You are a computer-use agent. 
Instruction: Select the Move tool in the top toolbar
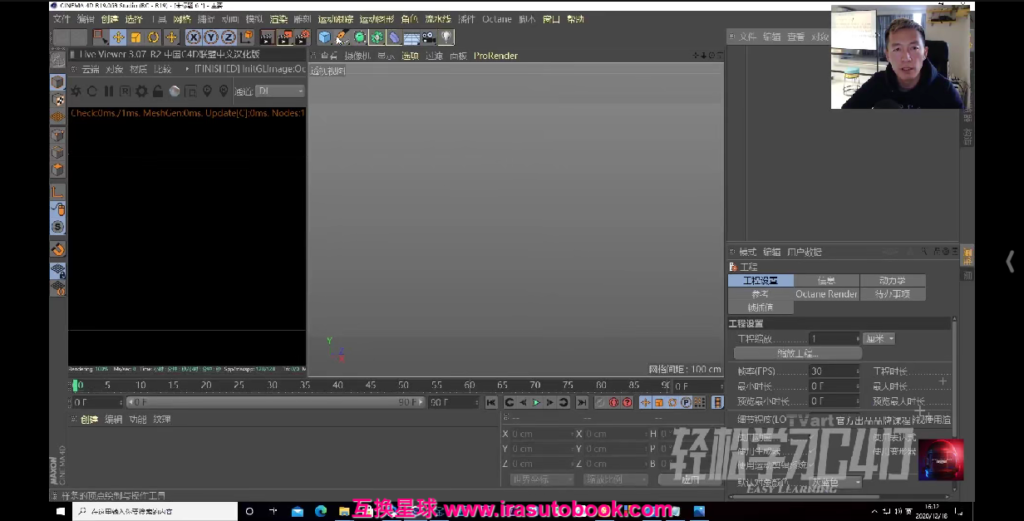coord(118,37)
